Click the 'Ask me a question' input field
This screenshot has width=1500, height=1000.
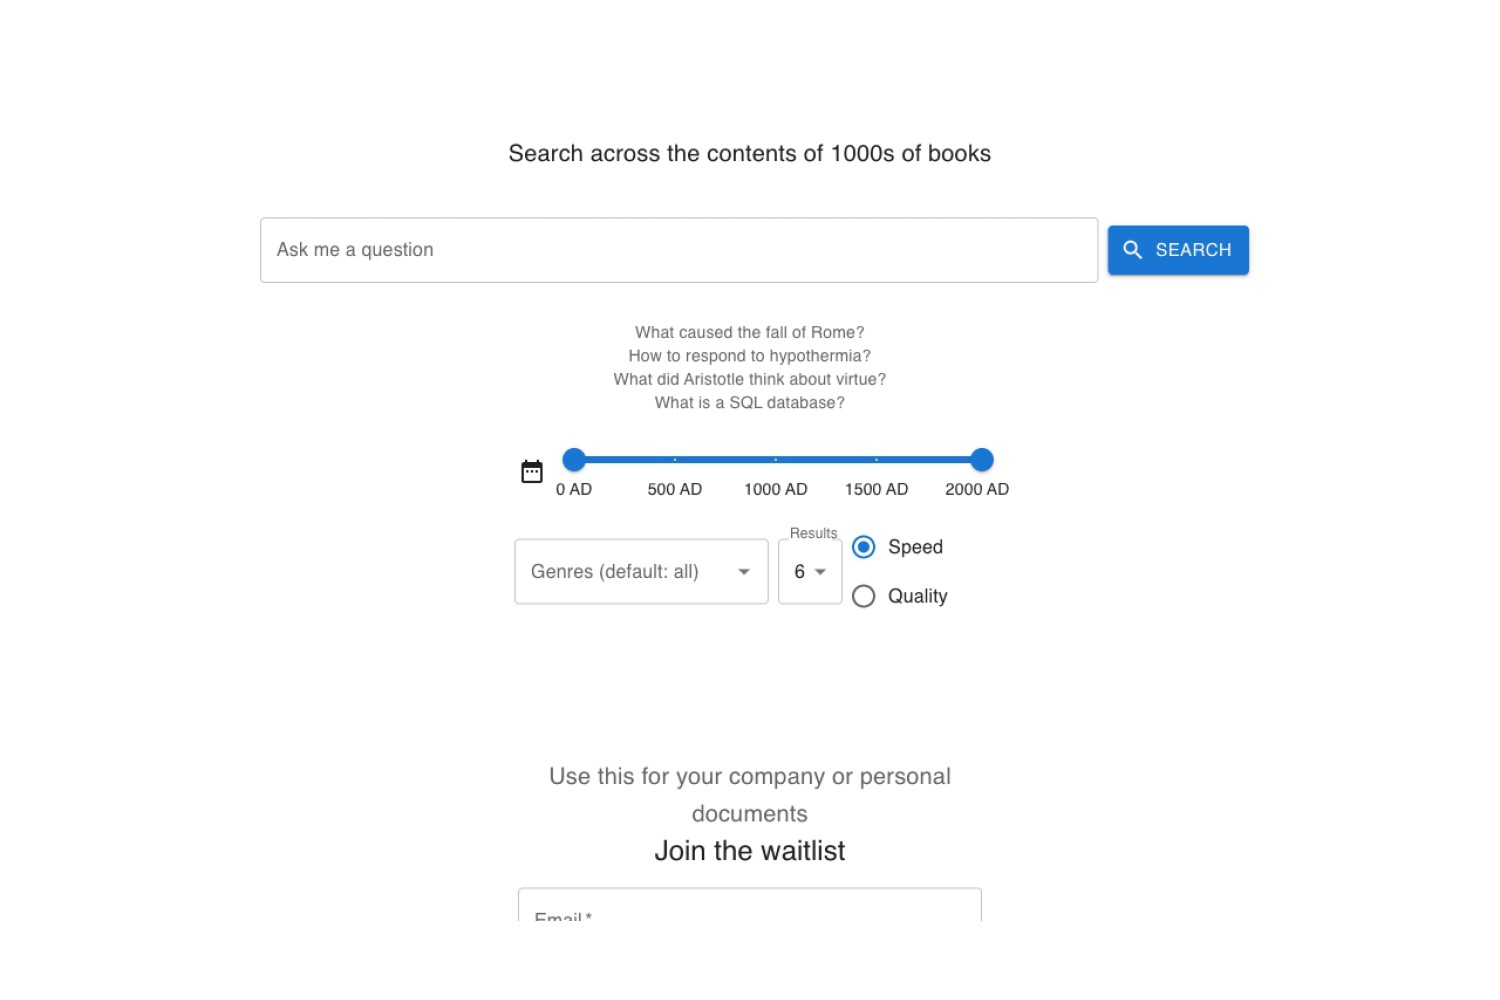(679, 250)
